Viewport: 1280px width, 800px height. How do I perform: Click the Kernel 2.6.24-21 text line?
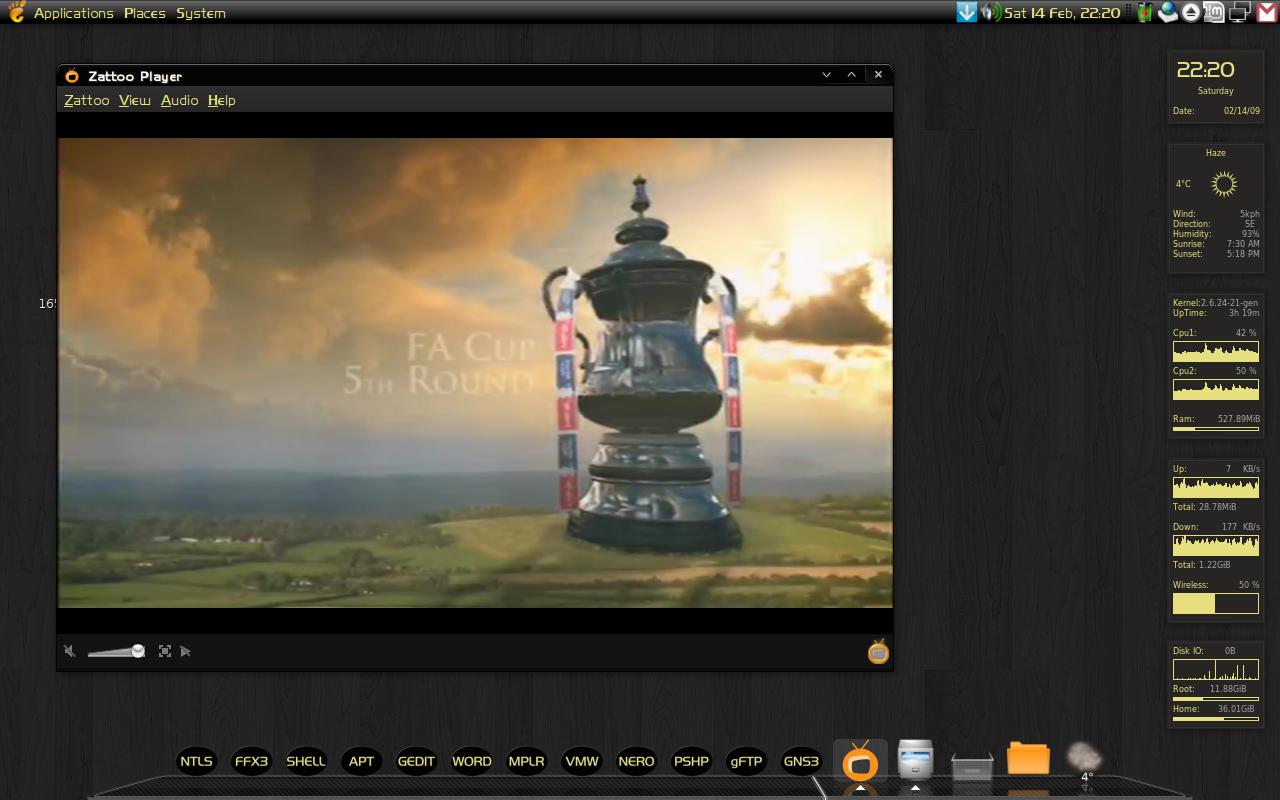1215,303
